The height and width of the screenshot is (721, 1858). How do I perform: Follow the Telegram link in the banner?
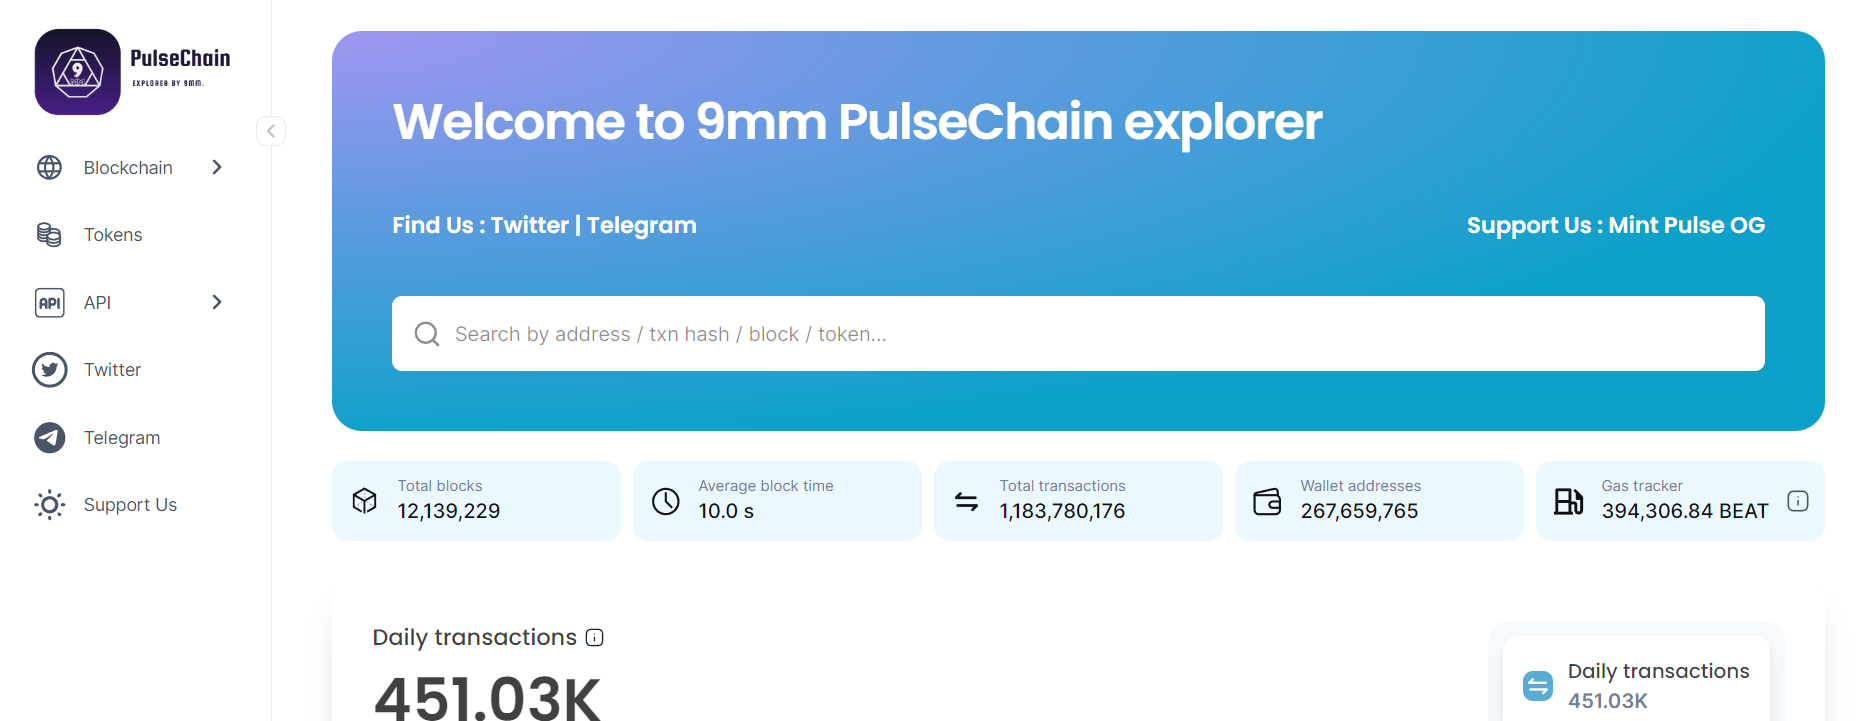(x=641, y=225)
